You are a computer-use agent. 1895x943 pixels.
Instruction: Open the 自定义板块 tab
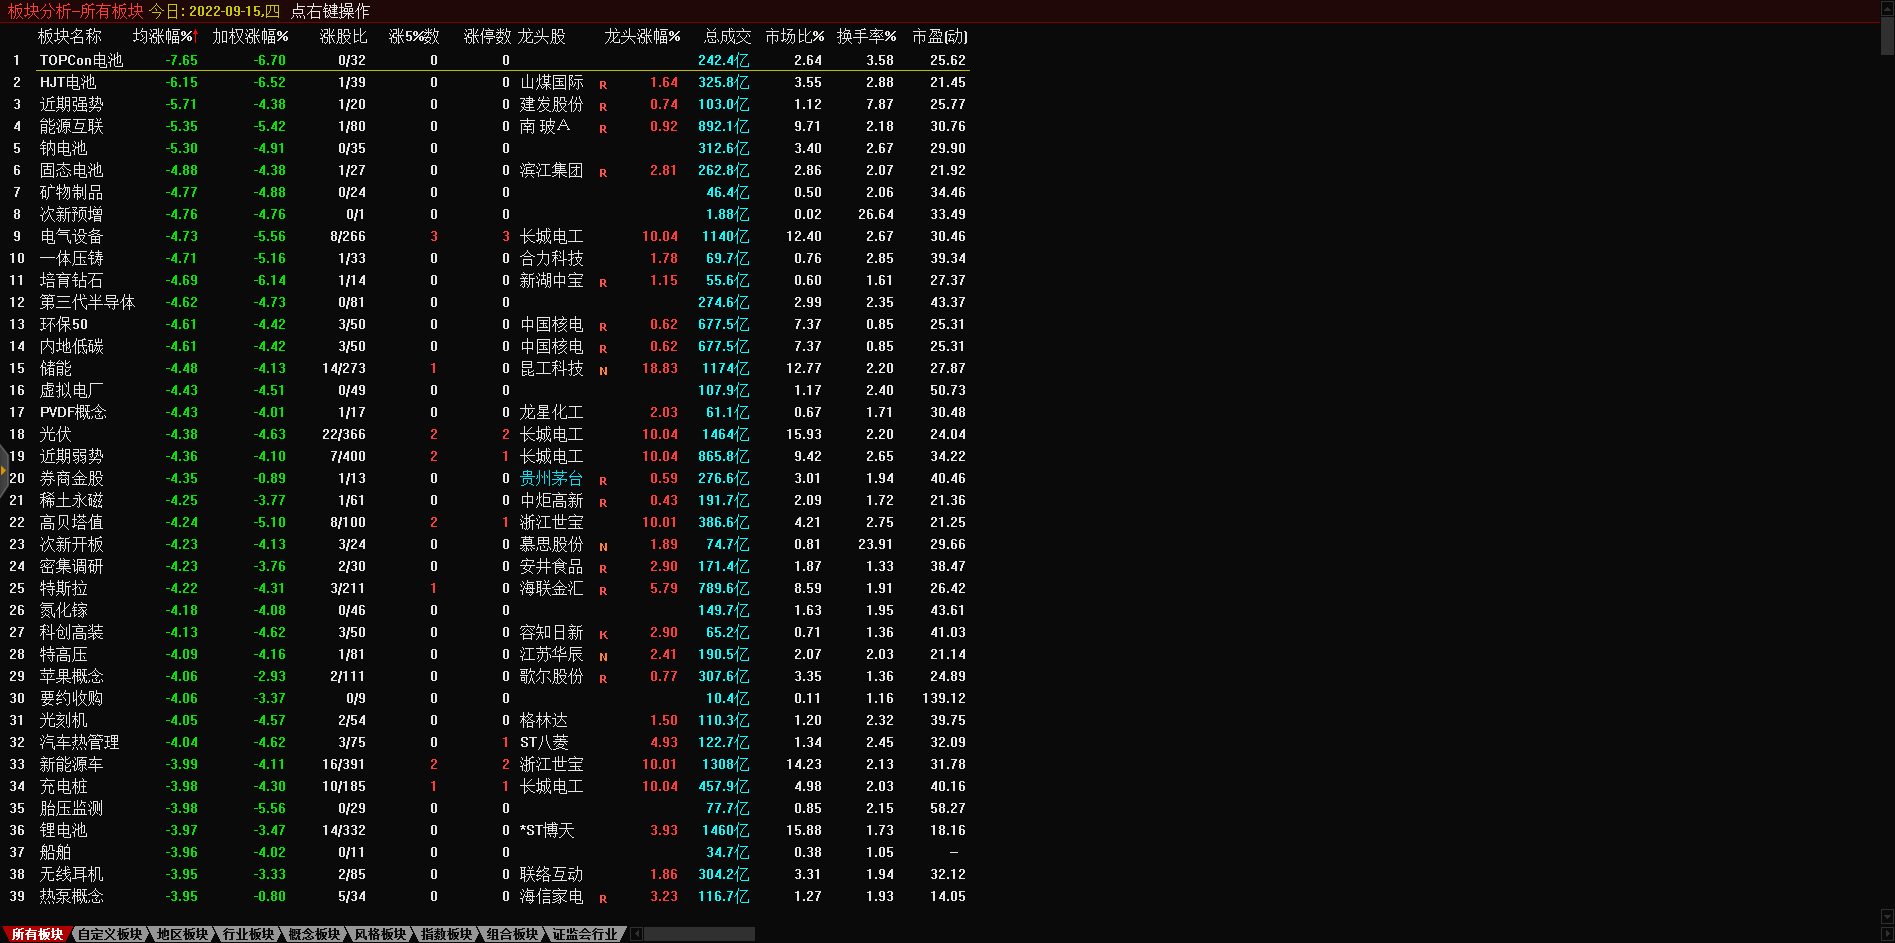tap(110, 934)
